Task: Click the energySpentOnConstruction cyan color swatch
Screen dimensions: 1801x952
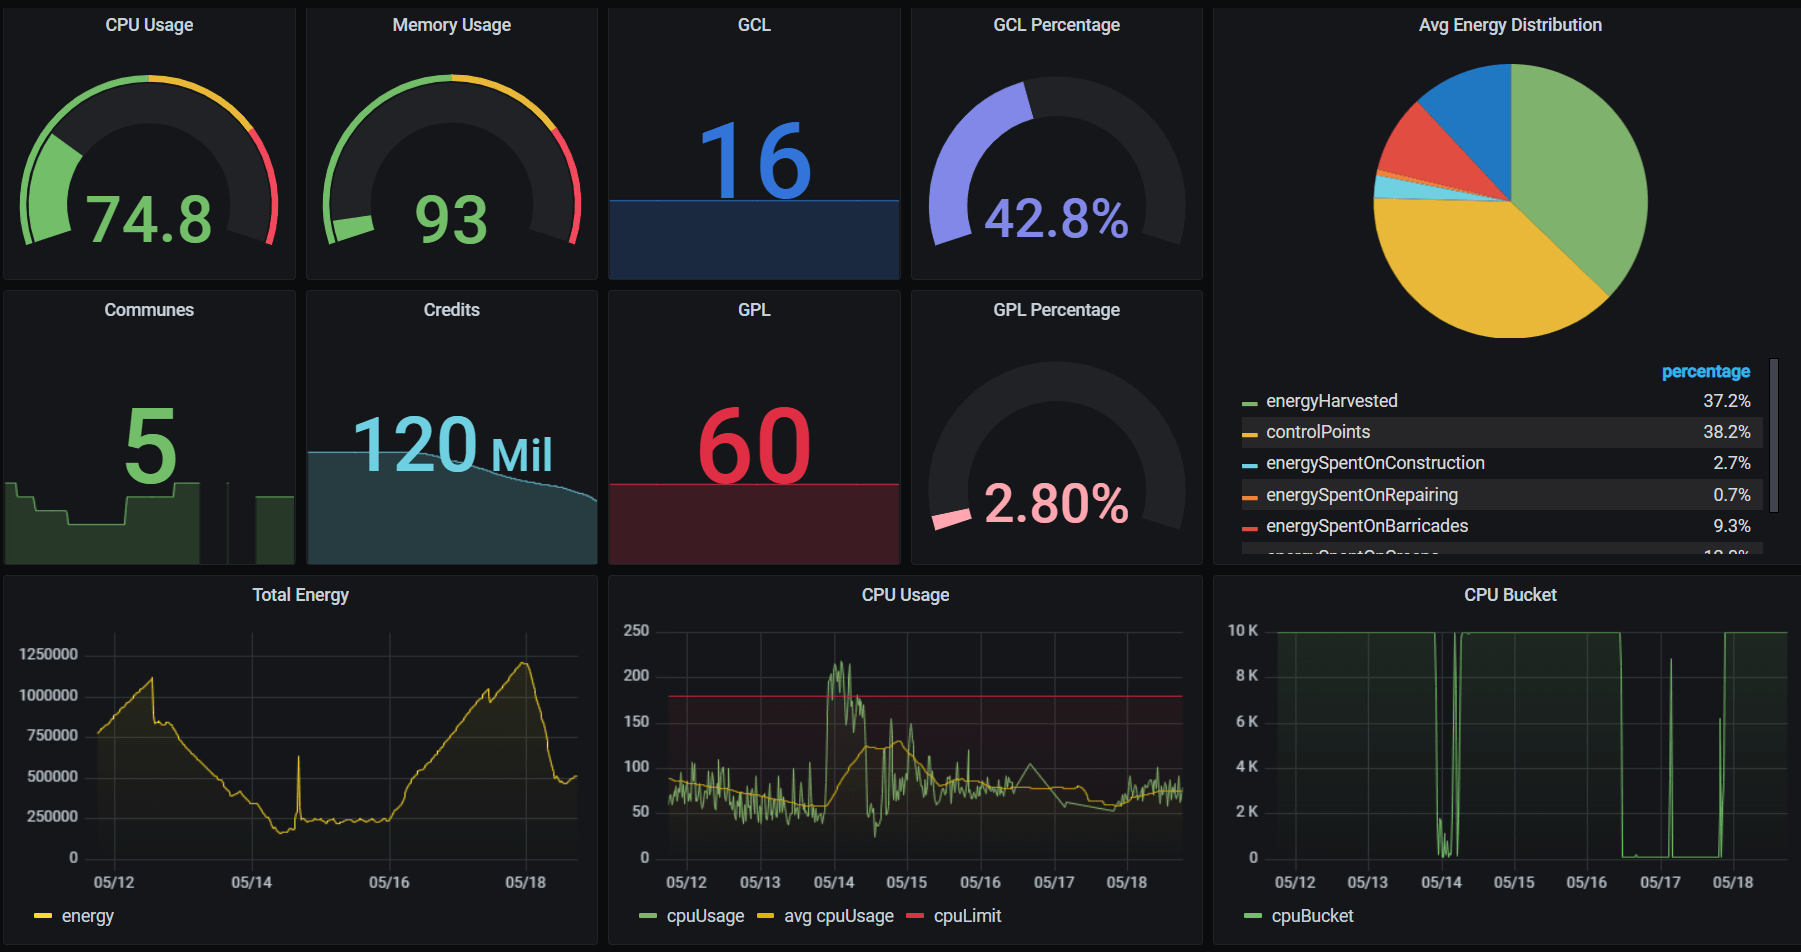Action: 1249,466
